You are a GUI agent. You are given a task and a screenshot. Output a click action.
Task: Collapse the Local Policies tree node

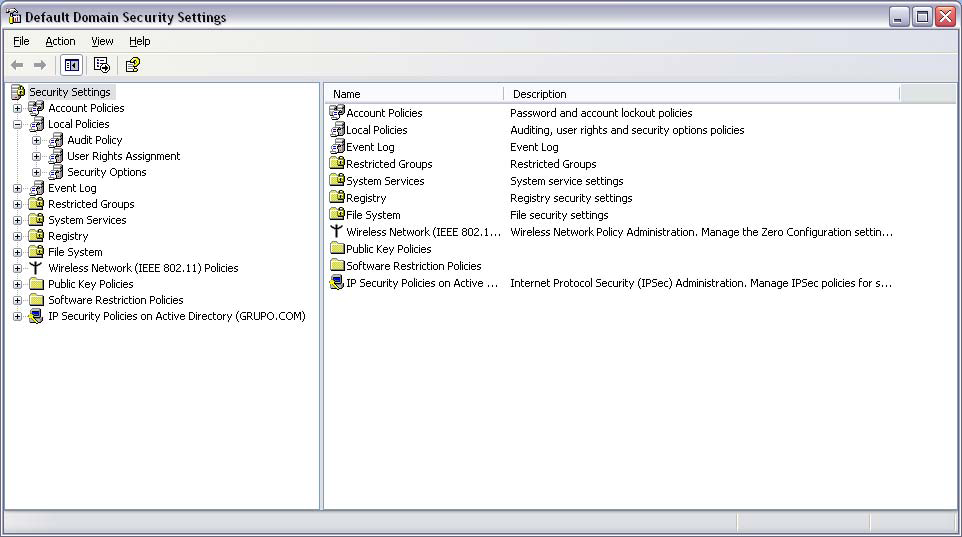[x=17, y=125]
